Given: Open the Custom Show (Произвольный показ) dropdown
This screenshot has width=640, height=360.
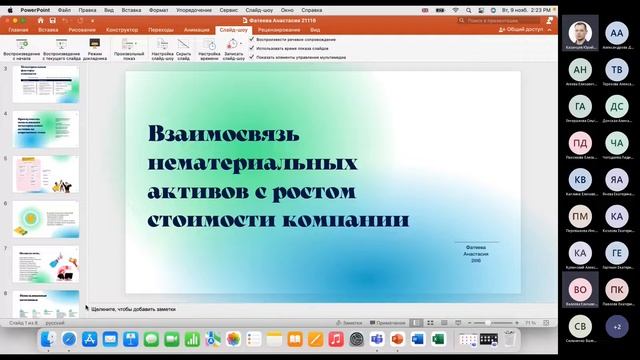Looking at the screenshot, I should pyautogui.click(x=129, y=50).
